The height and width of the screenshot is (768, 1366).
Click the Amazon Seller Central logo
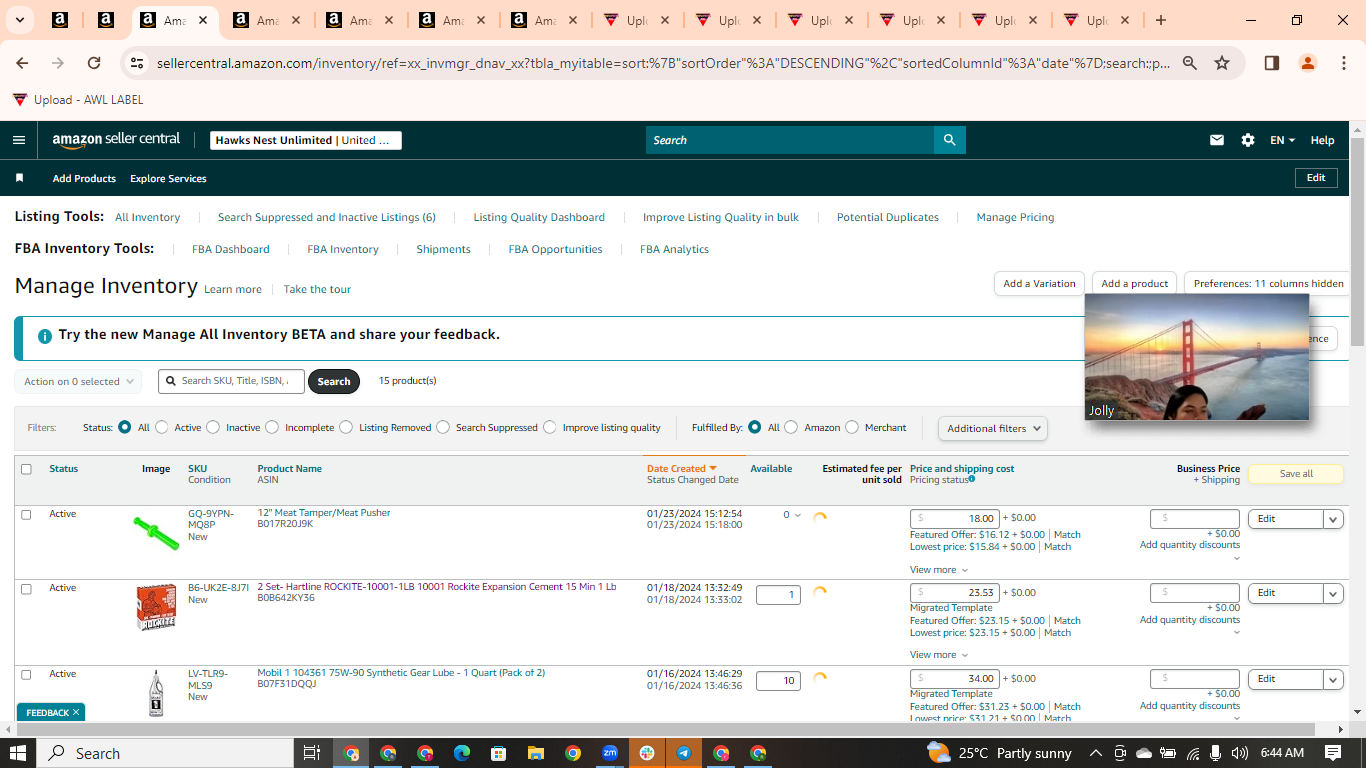coord(117,140)
